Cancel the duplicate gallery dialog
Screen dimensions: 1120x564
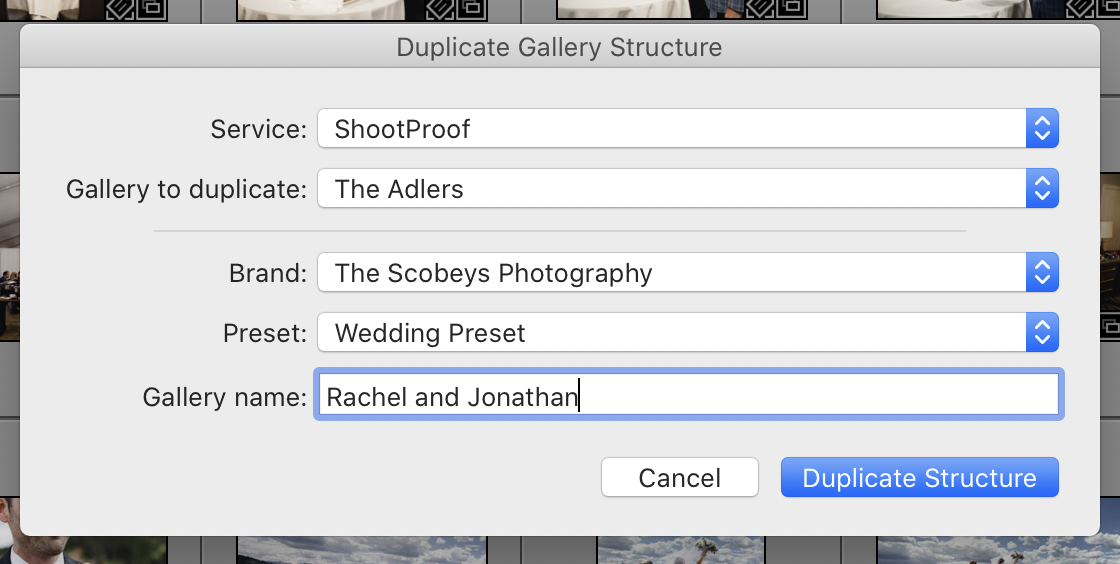pos(679,477)
